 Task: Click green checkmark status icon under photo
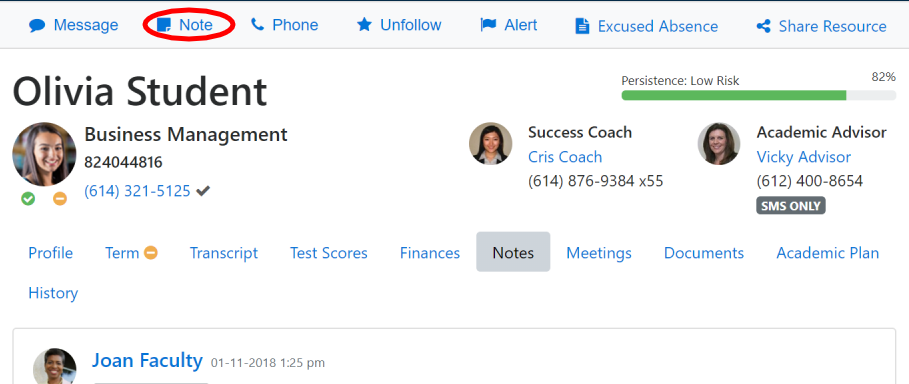coord(28,199)
